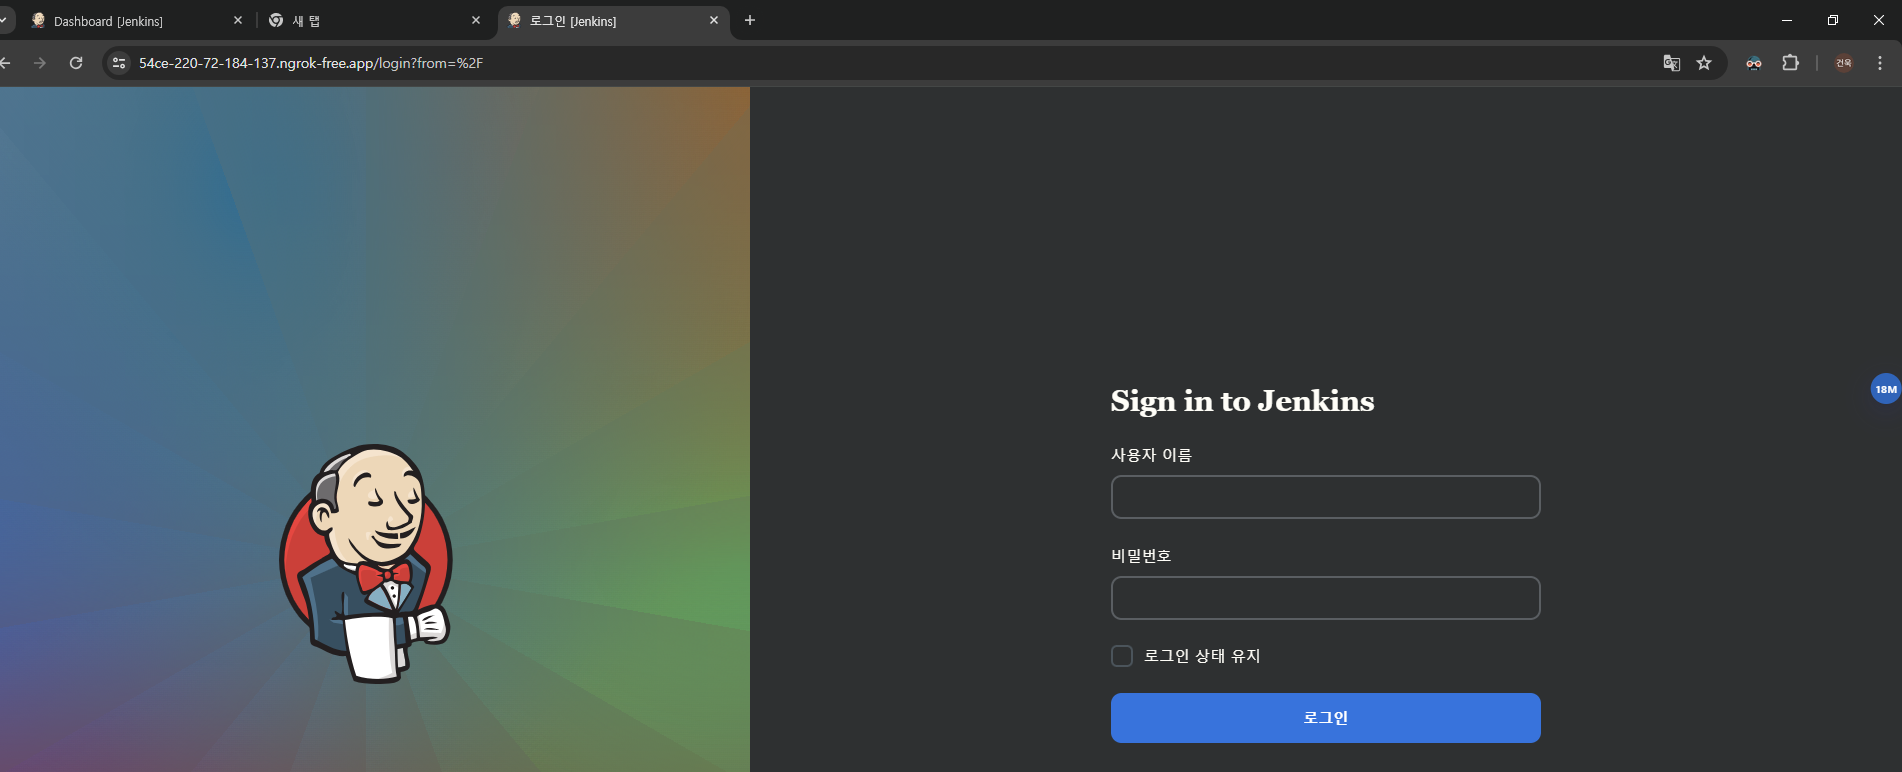The height and width of the screenshot is (772, 1902).
Task: Enable 로그인 상태 유지 checkbox
Action: pos(1122,656)
